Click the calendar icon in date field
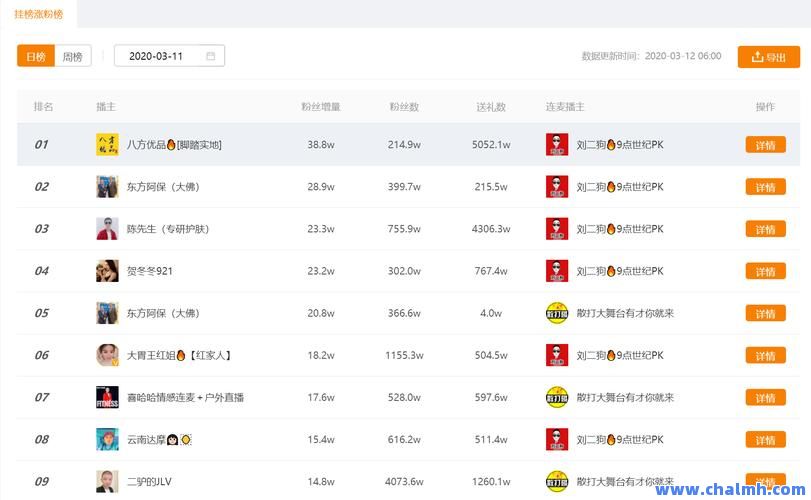This screenshot has height=500, width=811. (211, 56)
